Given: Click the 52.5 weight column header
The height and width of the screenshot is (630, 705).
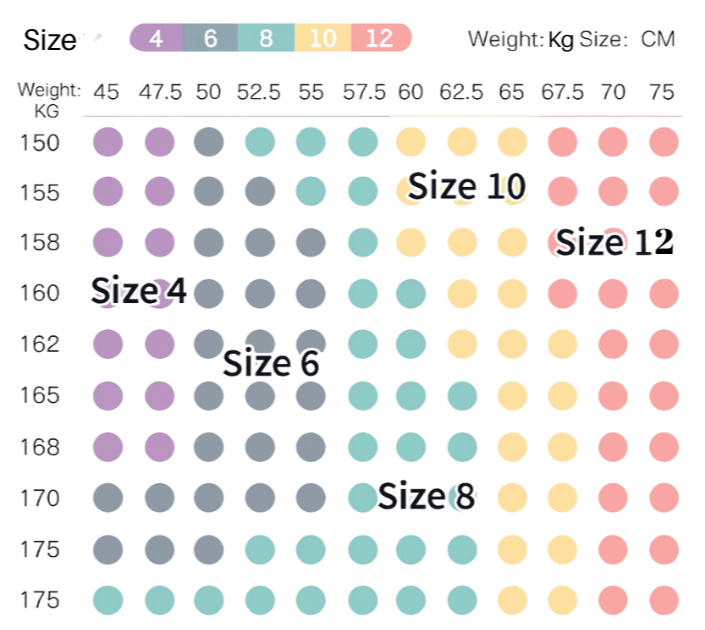Looking at the screenshot, I should click(258, 92).
